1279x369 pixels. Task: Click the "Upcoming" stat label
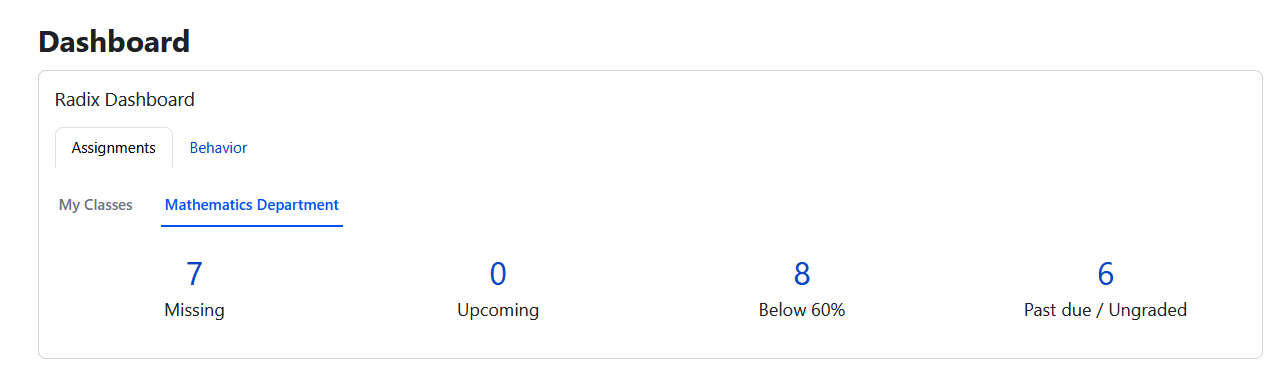[x=498, y=310]
